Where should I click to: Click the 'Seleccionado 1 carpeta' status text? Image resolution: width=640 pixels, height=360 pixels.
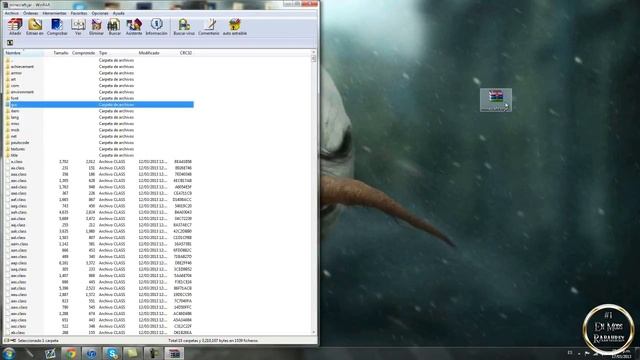[38, 340]
